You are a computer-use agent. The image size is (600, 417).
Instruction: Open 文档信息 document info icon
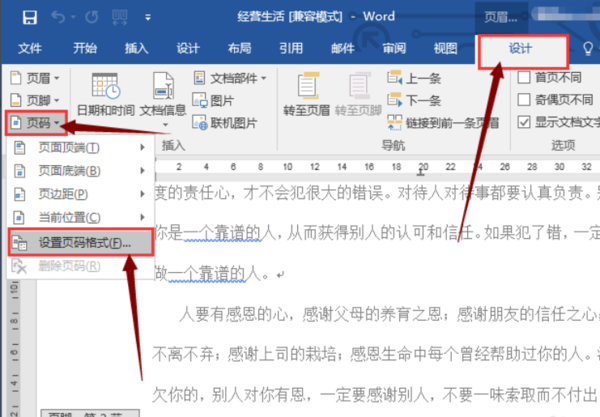click(x=163, y=85)
